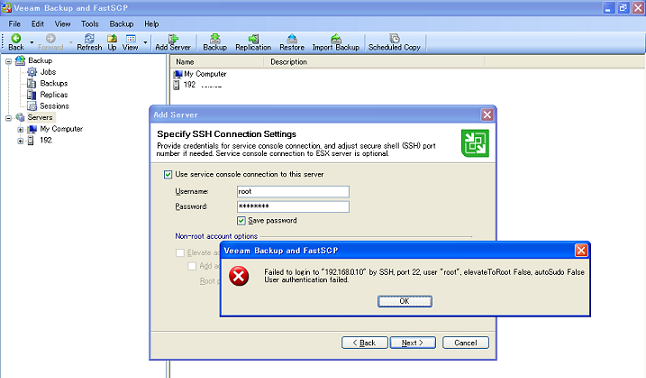This screenshot has width=646, height=378.
Task: Click the Backup toolbar icon
Action: click(x=215, y=38)
